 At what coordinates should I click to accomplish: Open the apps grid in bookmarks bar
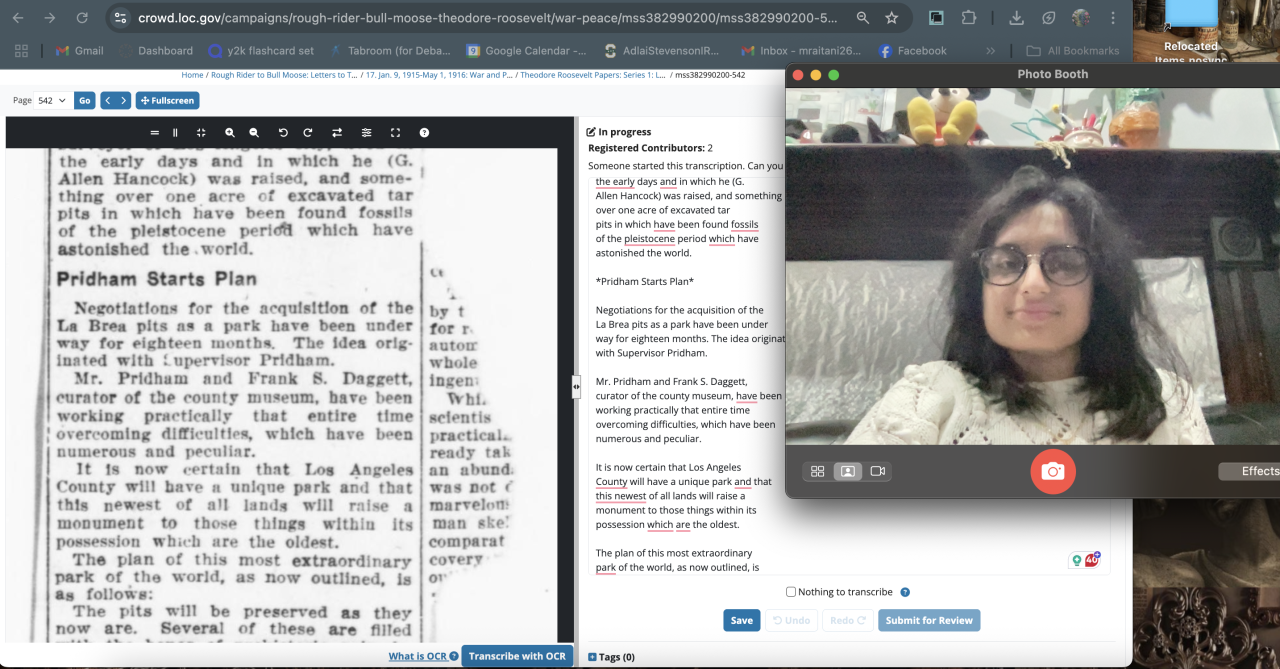pos(22,51)
